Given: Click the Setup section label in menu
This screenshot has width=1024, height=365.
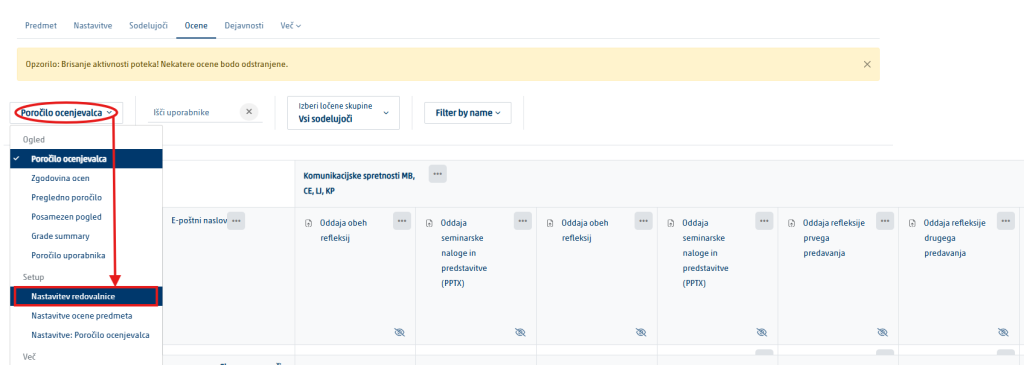Looking at the screenshot, I should click(x=33, y=277).
